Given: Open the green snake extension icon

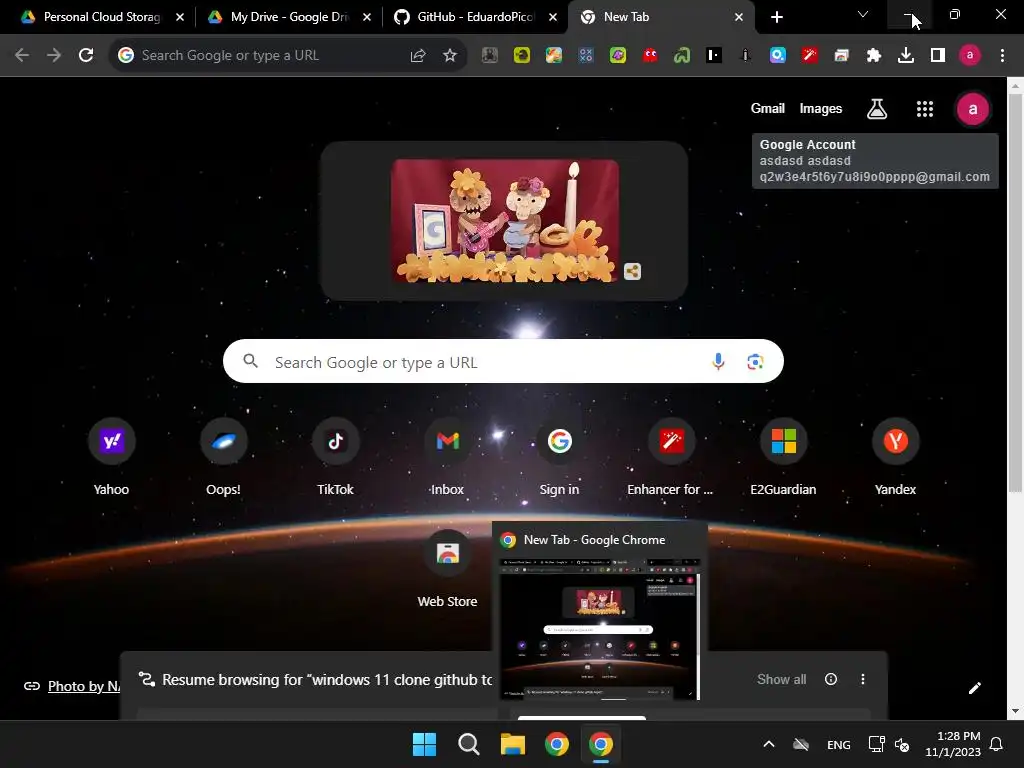Looking at the screenshot, I should point(682,56).
